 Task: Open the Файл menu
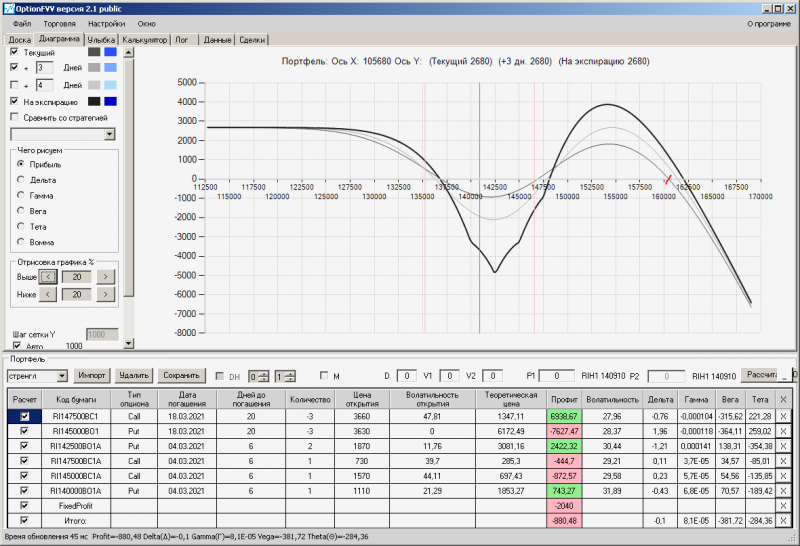[x=22, y=23]
